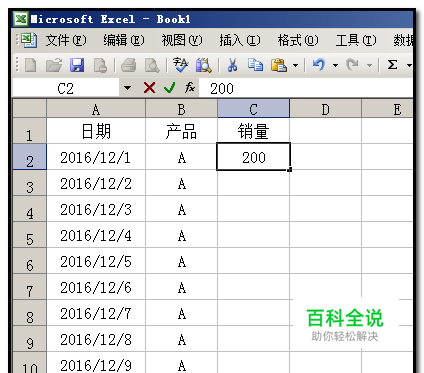Cut selection with scissors icon

click(x=232, y=65)
